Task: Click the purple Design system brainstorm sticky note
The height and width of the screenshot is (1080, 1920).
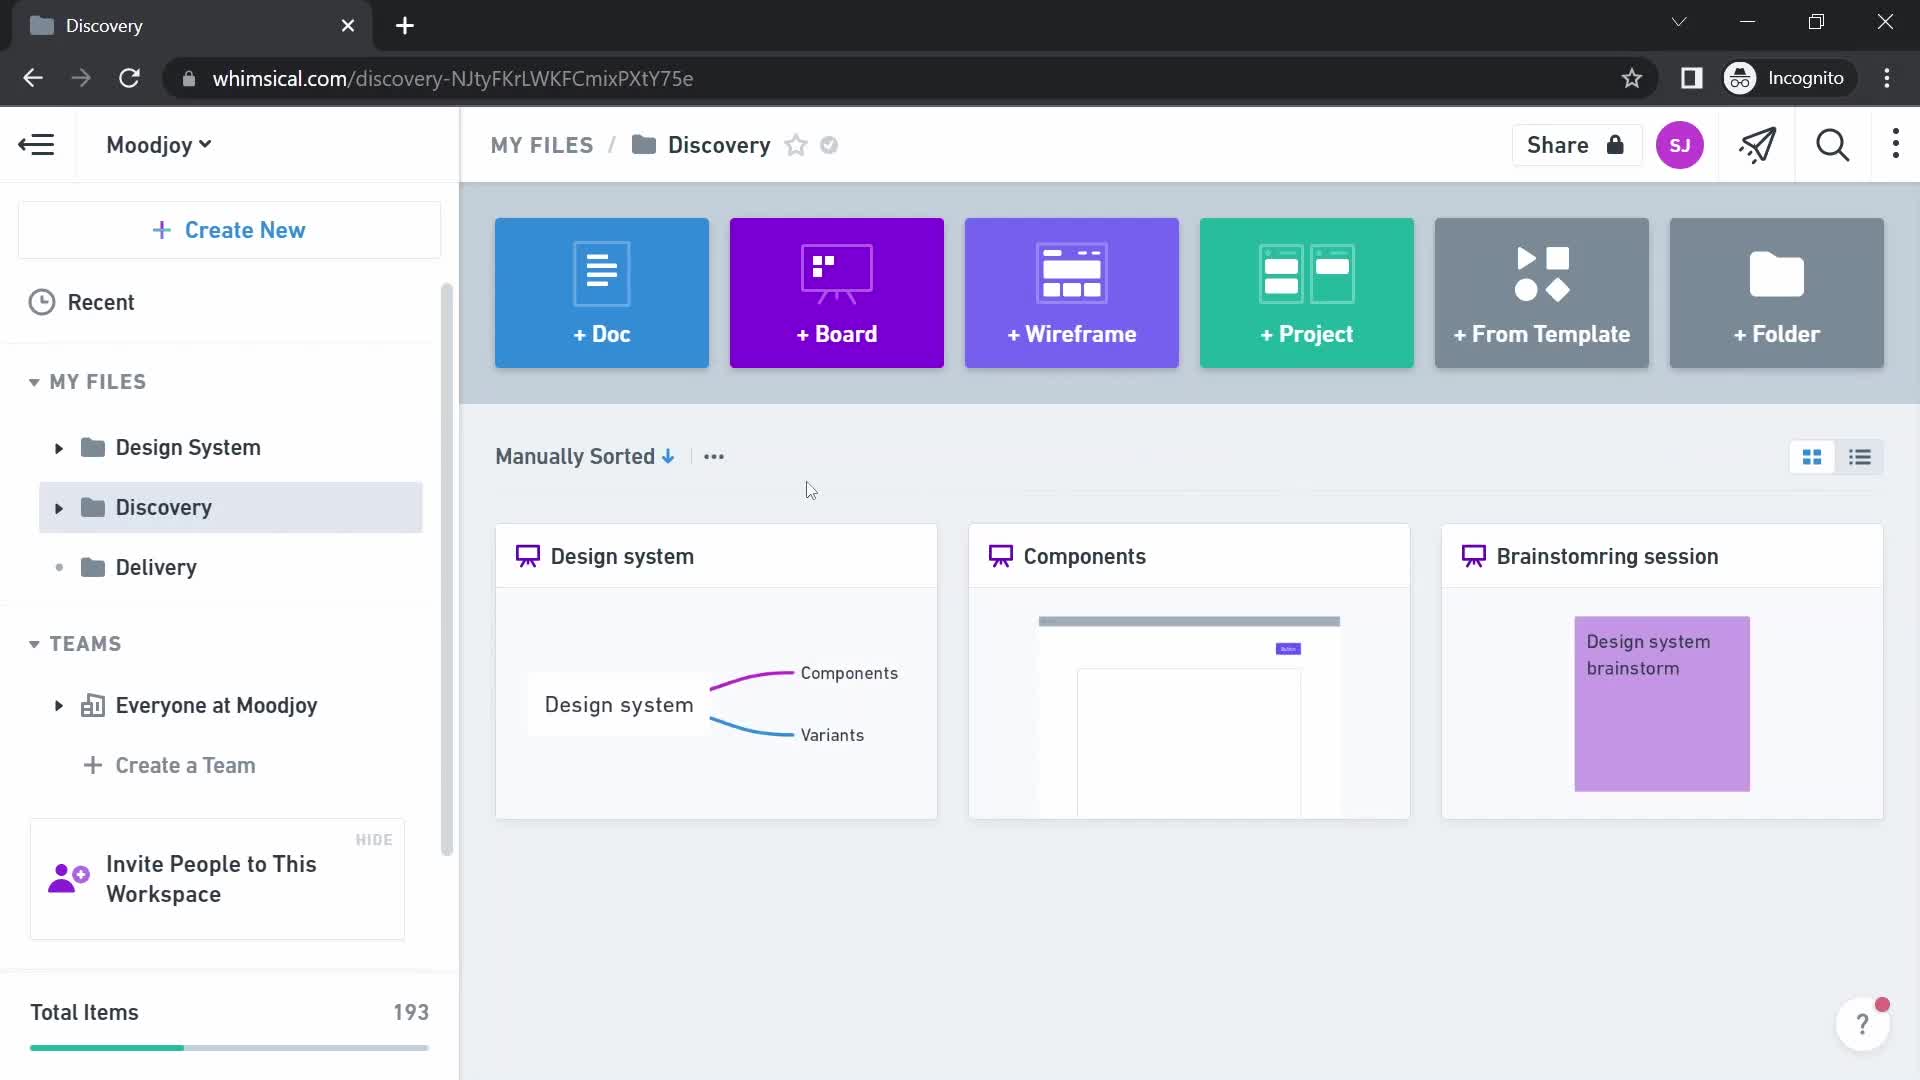Action: click(1662, 704)
